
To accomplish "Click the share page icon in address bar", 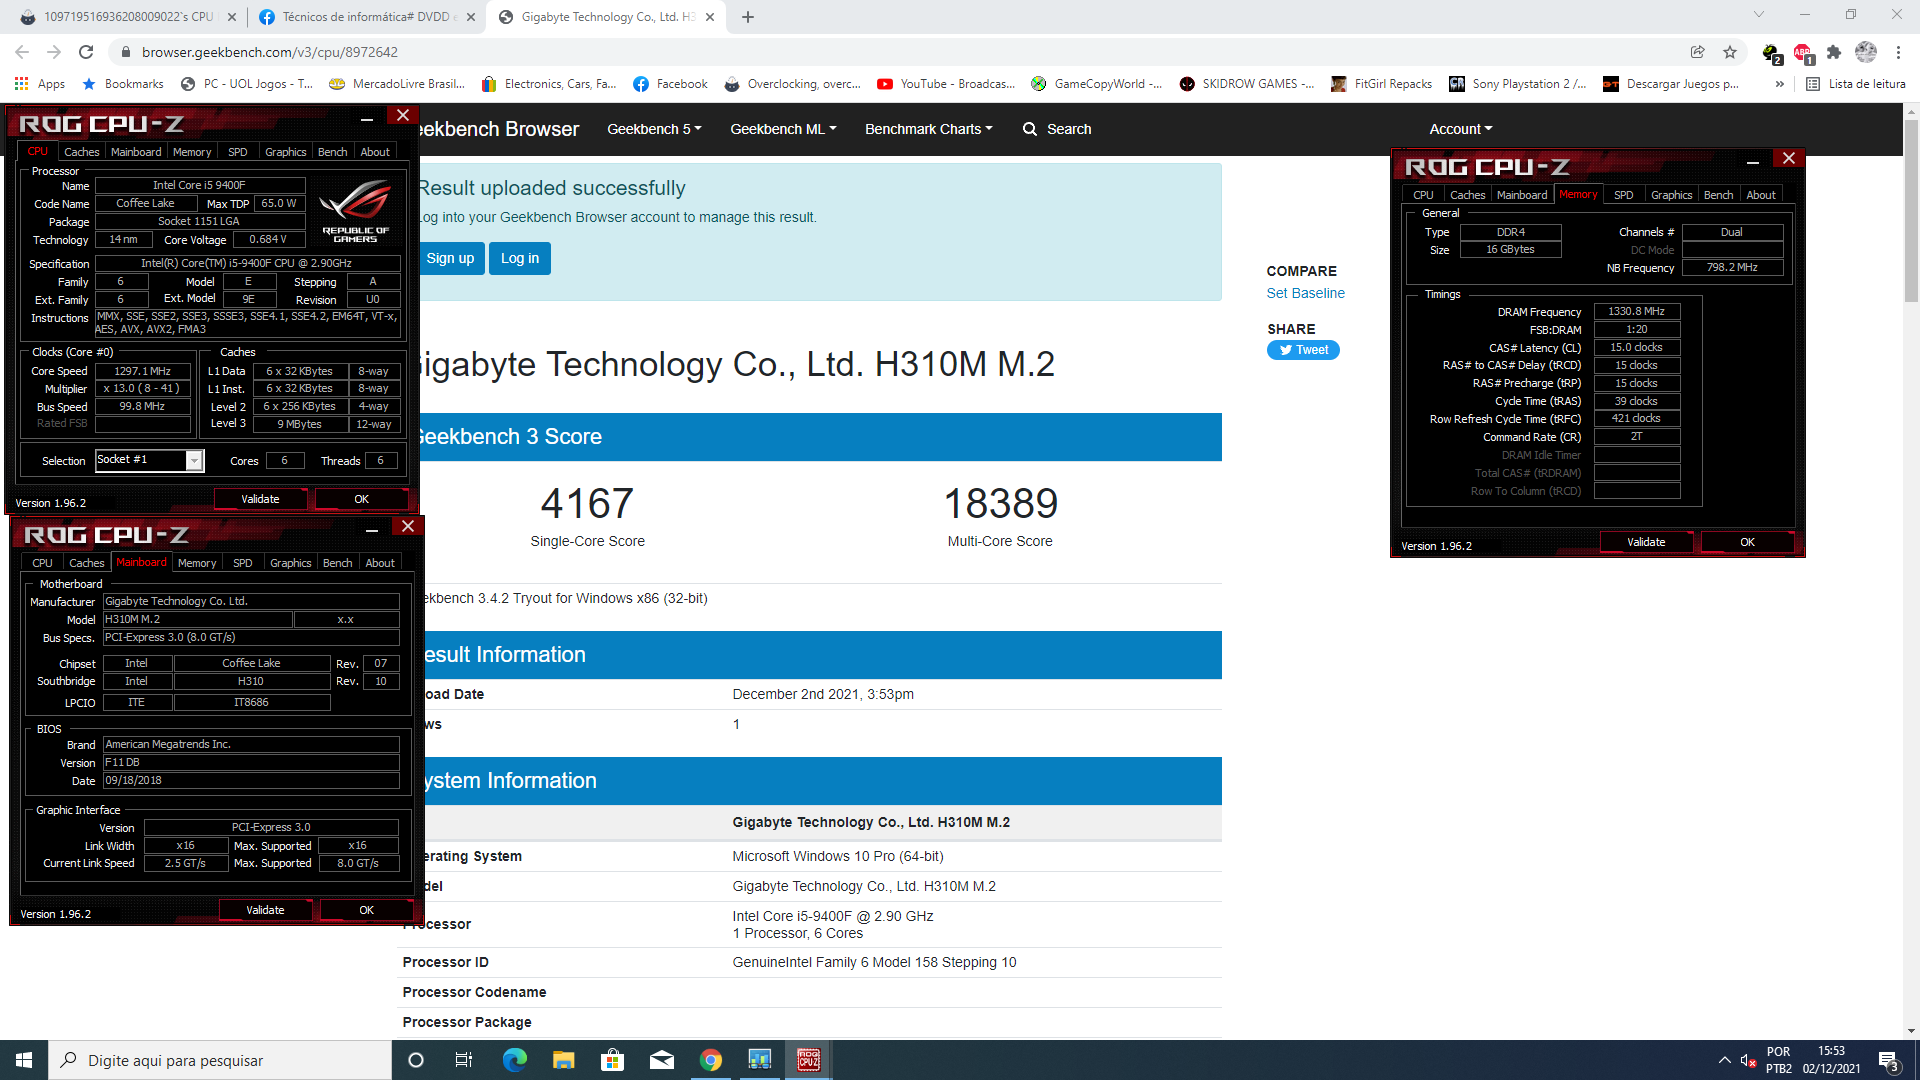I will tap(1697, 52).
